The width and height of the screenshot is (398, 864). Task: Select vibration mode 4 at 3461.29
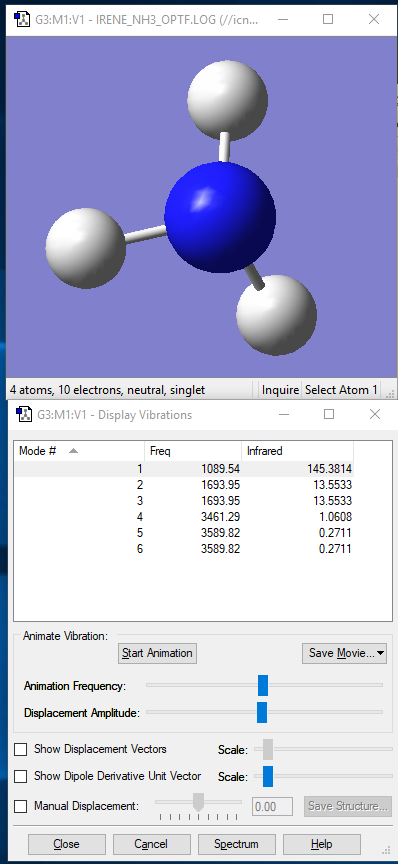tap(184, 517)
